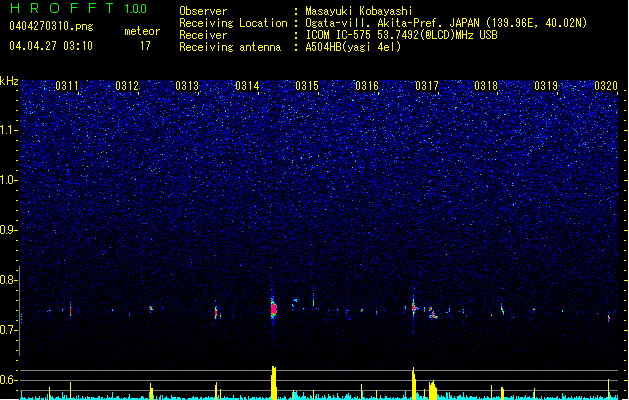
Task: Click the 0.8 kHz frequency label
Action: click(x=9, y=280)
